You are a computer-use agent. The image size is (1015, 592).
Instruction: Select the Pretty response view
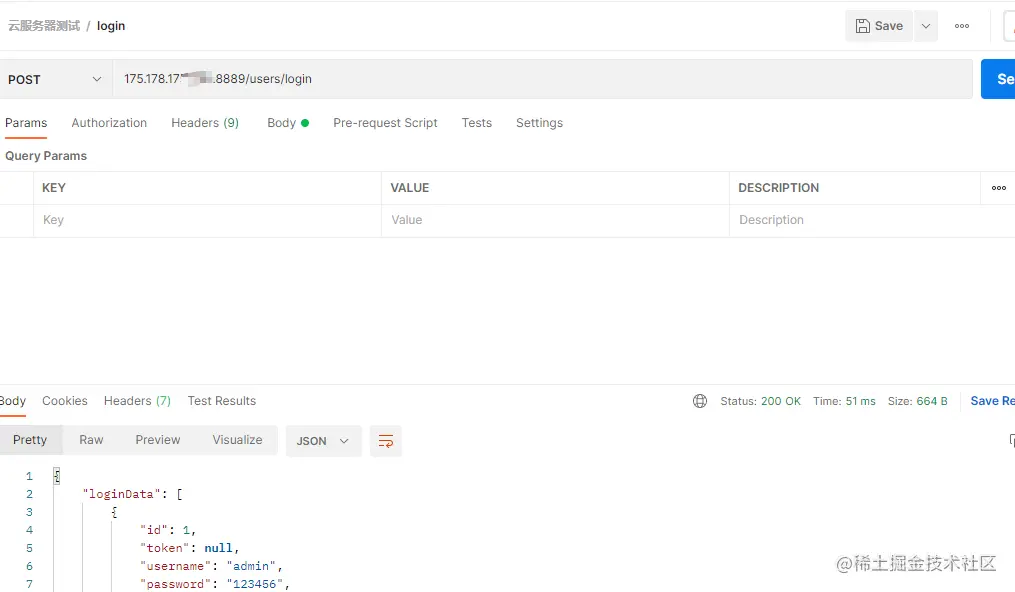pyautogui.click(x=30, y=440)
